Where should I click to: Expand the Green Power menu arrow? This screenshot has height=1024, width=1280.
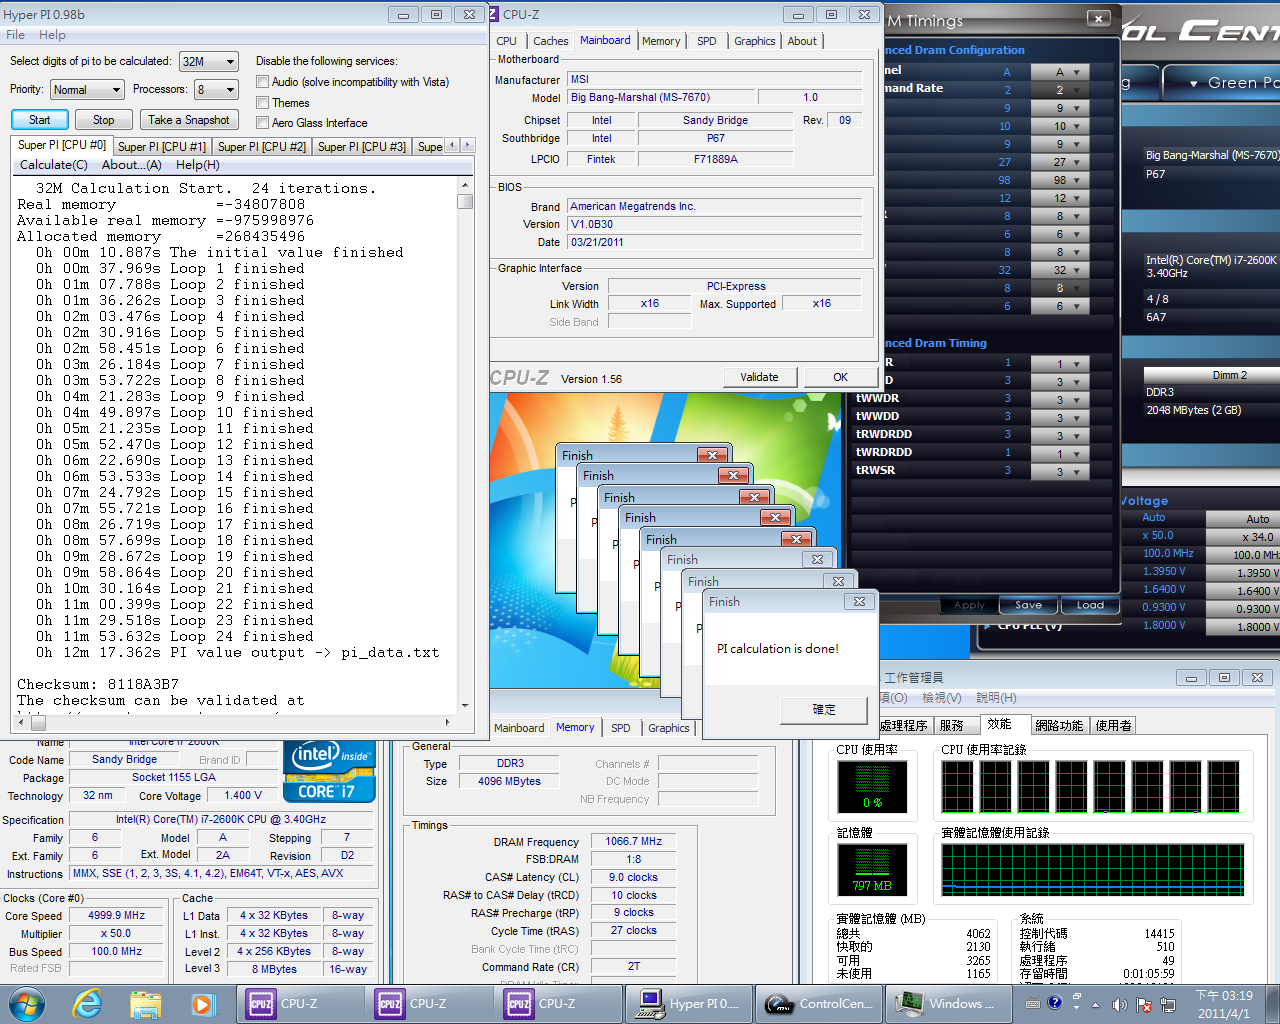(x=1193, y=84)
